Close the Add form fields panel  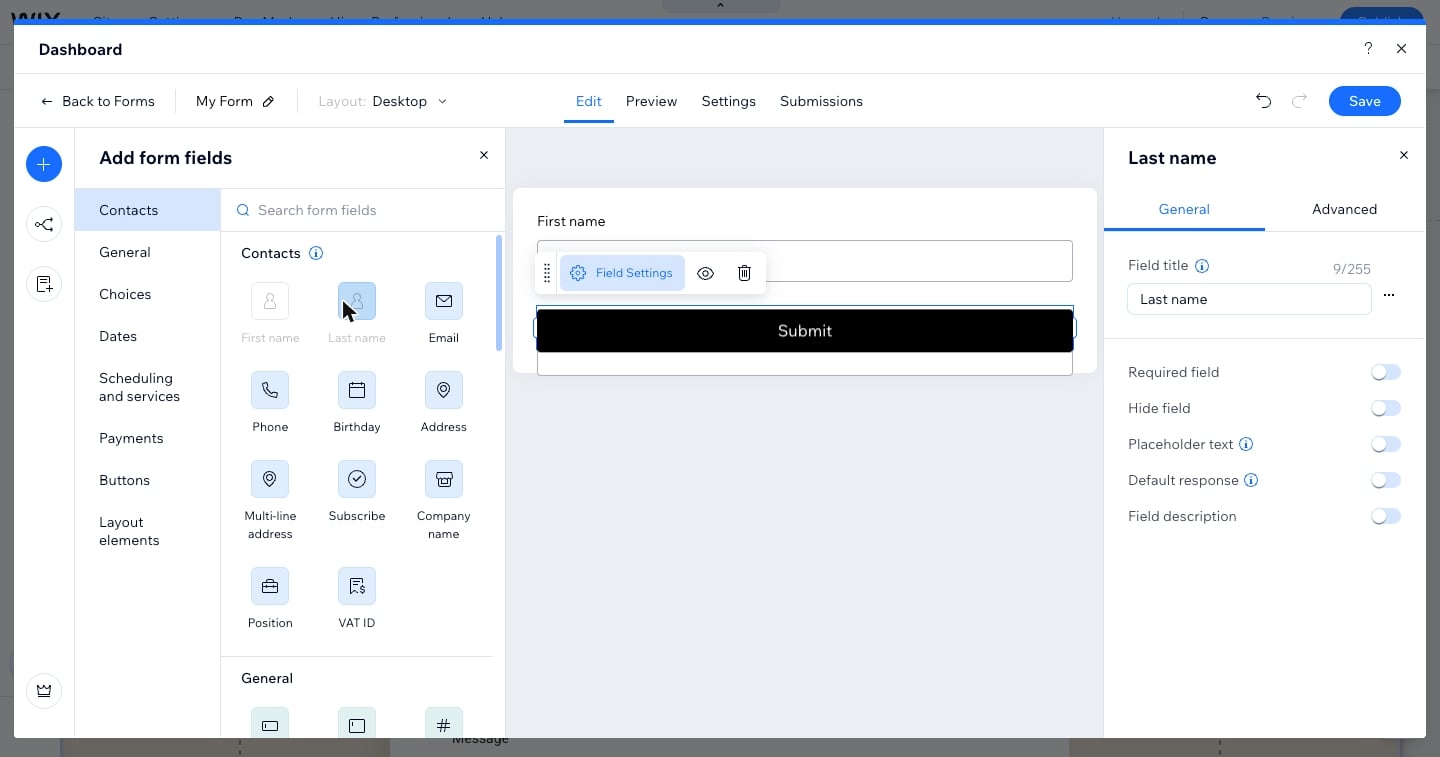click(x=484, y=155)
